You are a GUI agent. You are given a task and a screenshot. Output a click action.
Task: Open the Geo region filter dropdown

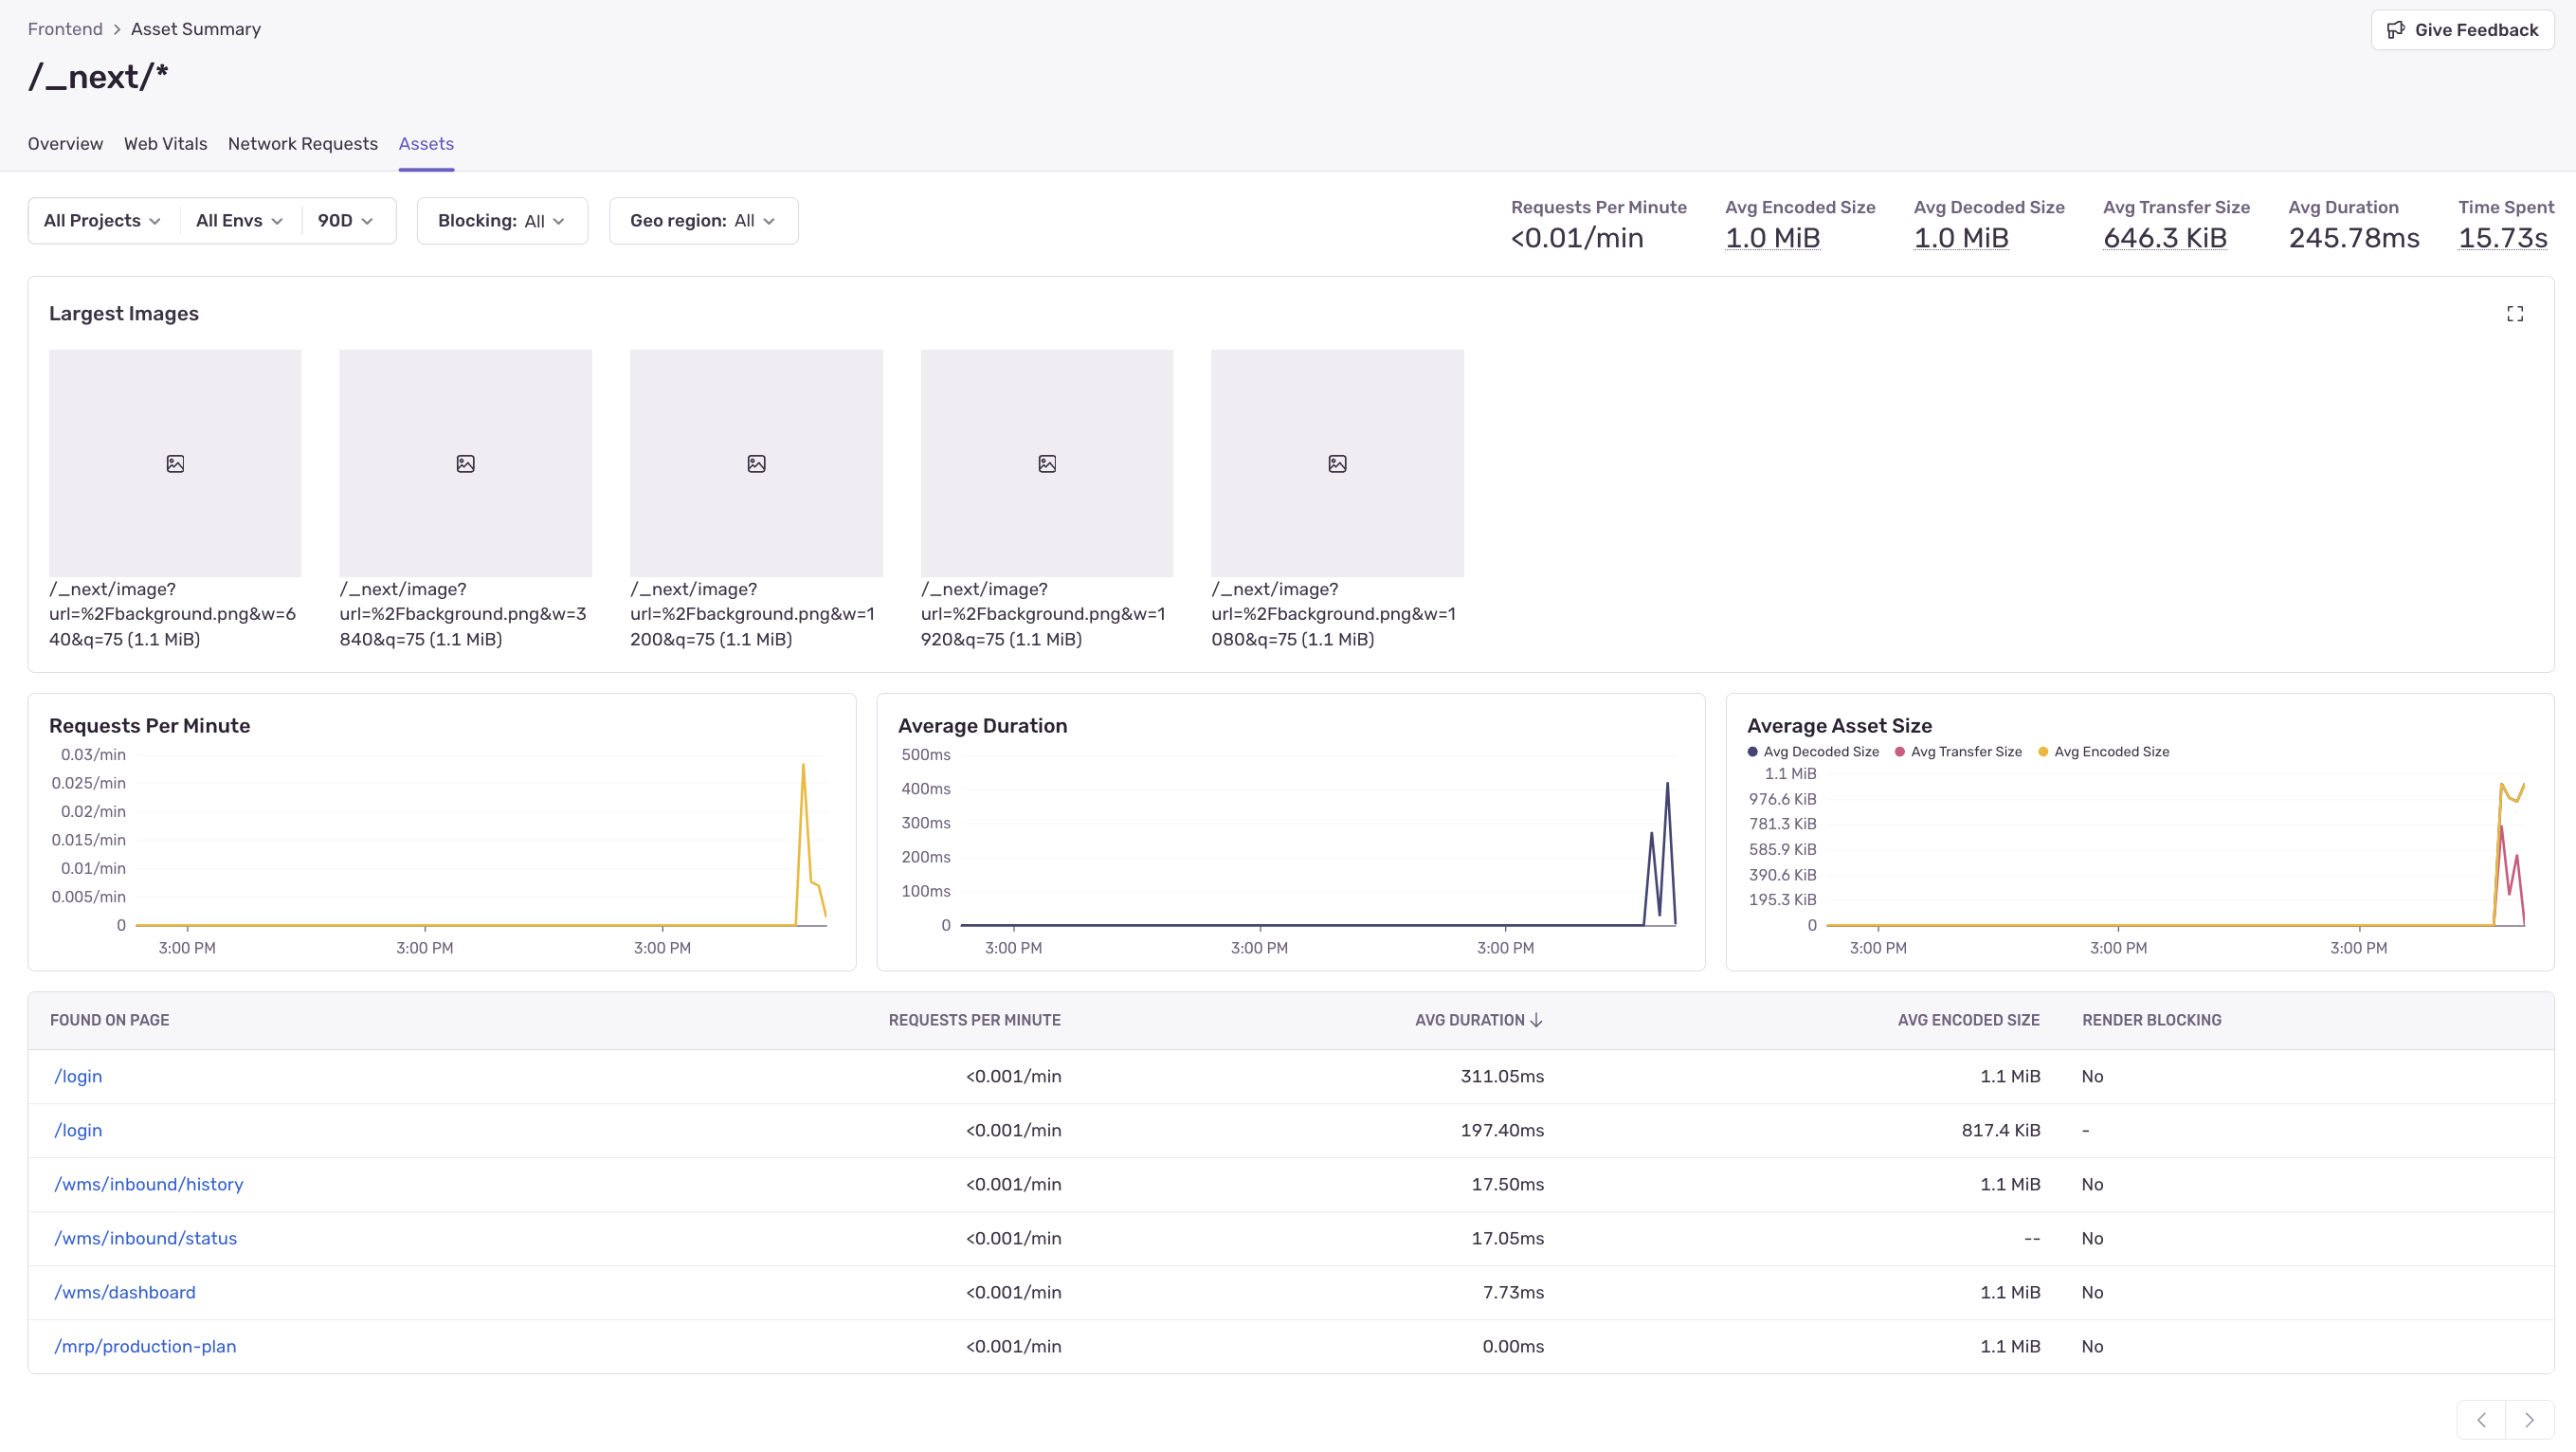tap(702, 221)
